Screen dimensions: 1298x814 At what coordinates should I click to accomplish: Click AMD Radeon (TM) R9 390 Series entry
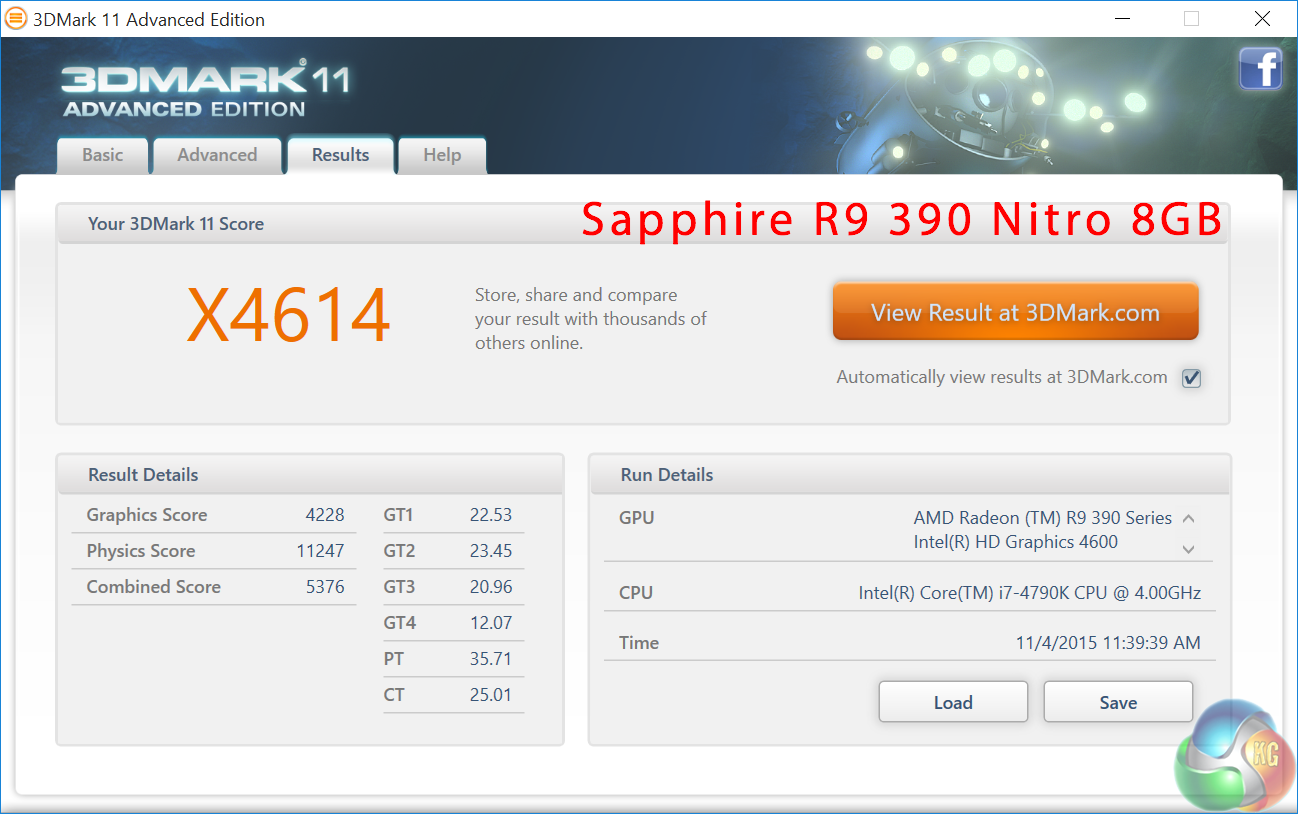[1042, 518]
